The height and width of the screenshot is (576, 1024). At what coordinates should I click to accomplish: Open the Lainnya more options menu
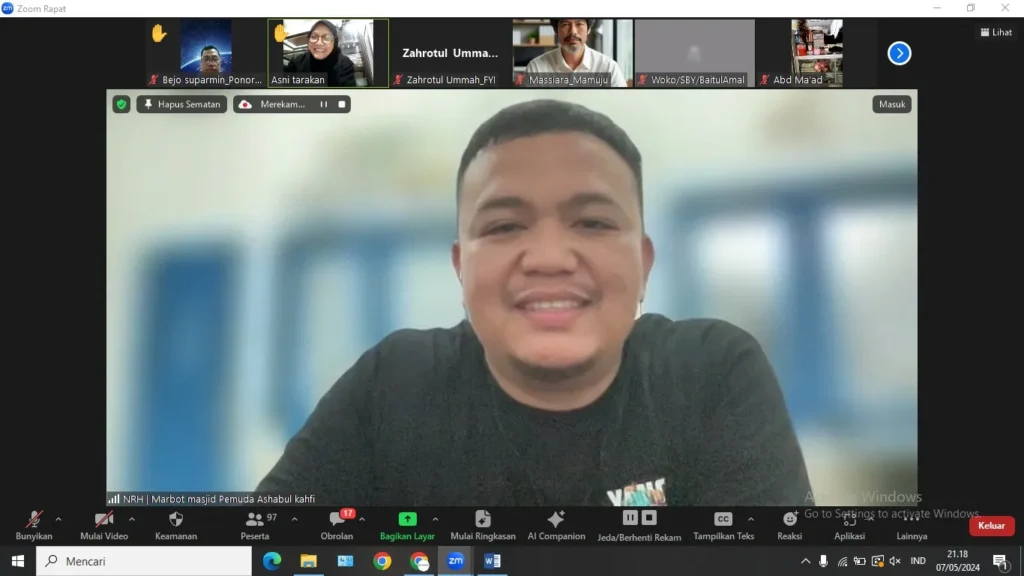click(912, 526)
